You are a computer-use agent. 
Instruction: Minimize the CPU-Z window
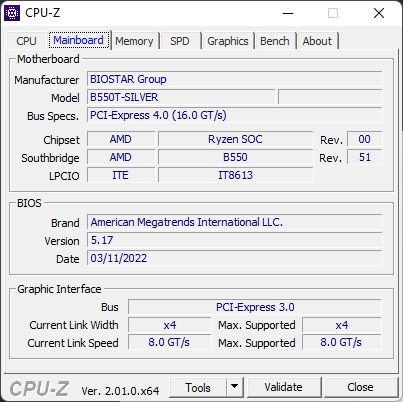[288, 13]
